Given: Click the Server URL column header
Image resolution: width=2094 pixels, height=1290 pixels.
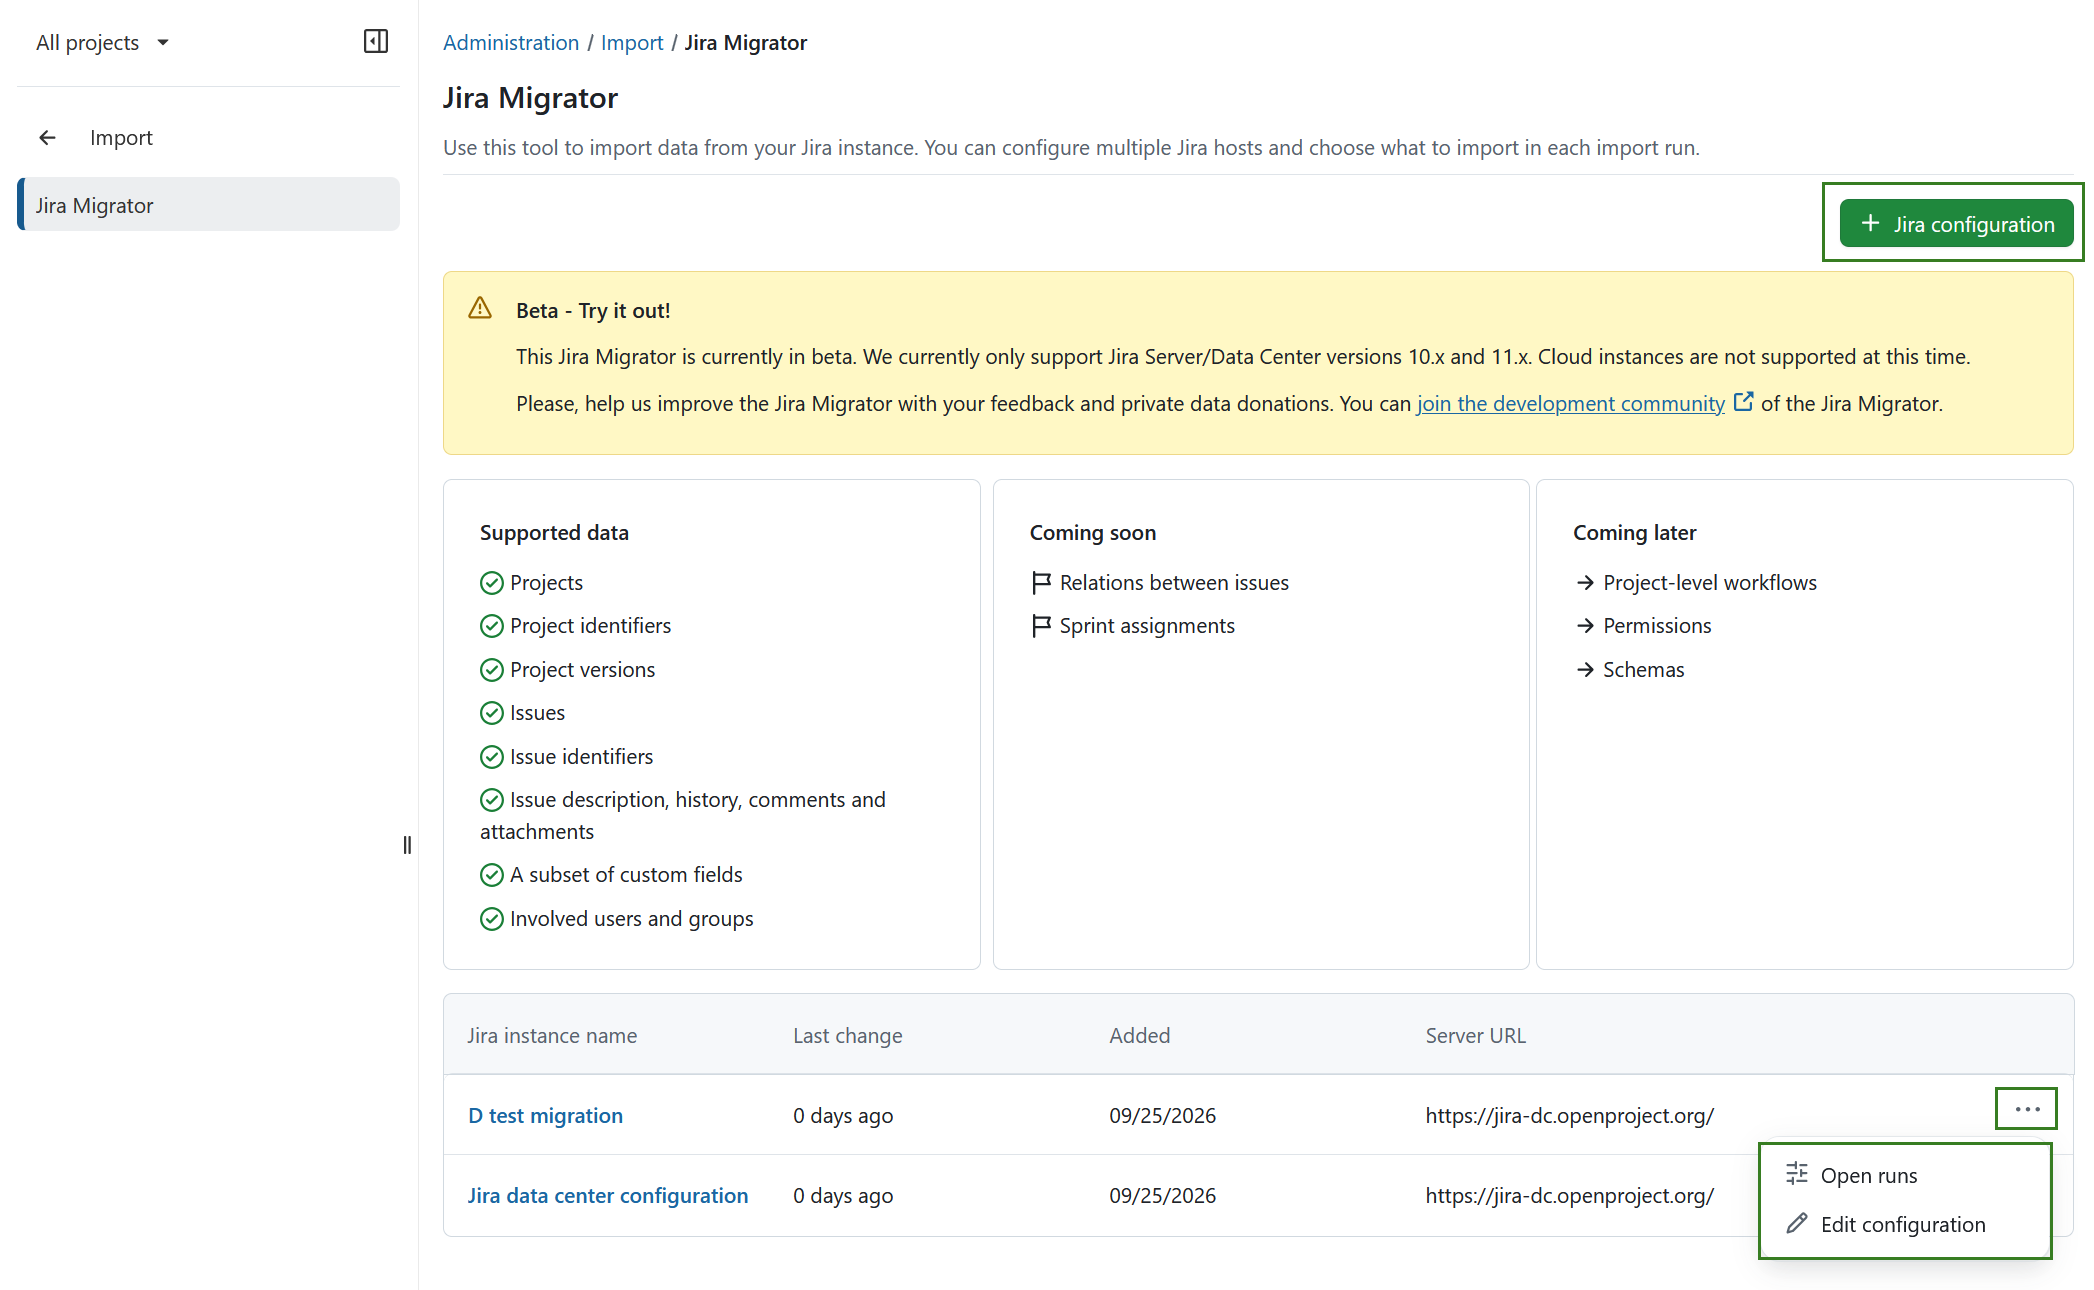Looking at the screenshot, I should [1476, 1036].
